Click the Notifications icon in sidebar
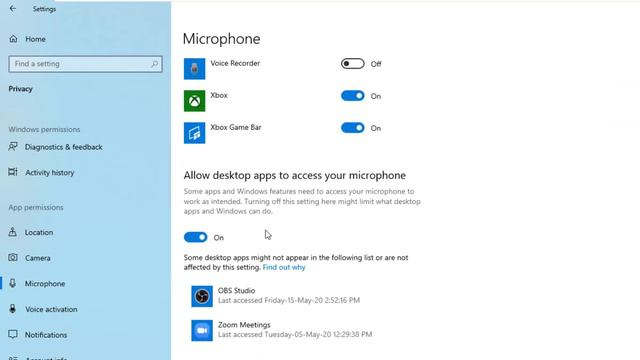Screen dimensions: 640x360 pyautogui.click(x=13, y=335)
